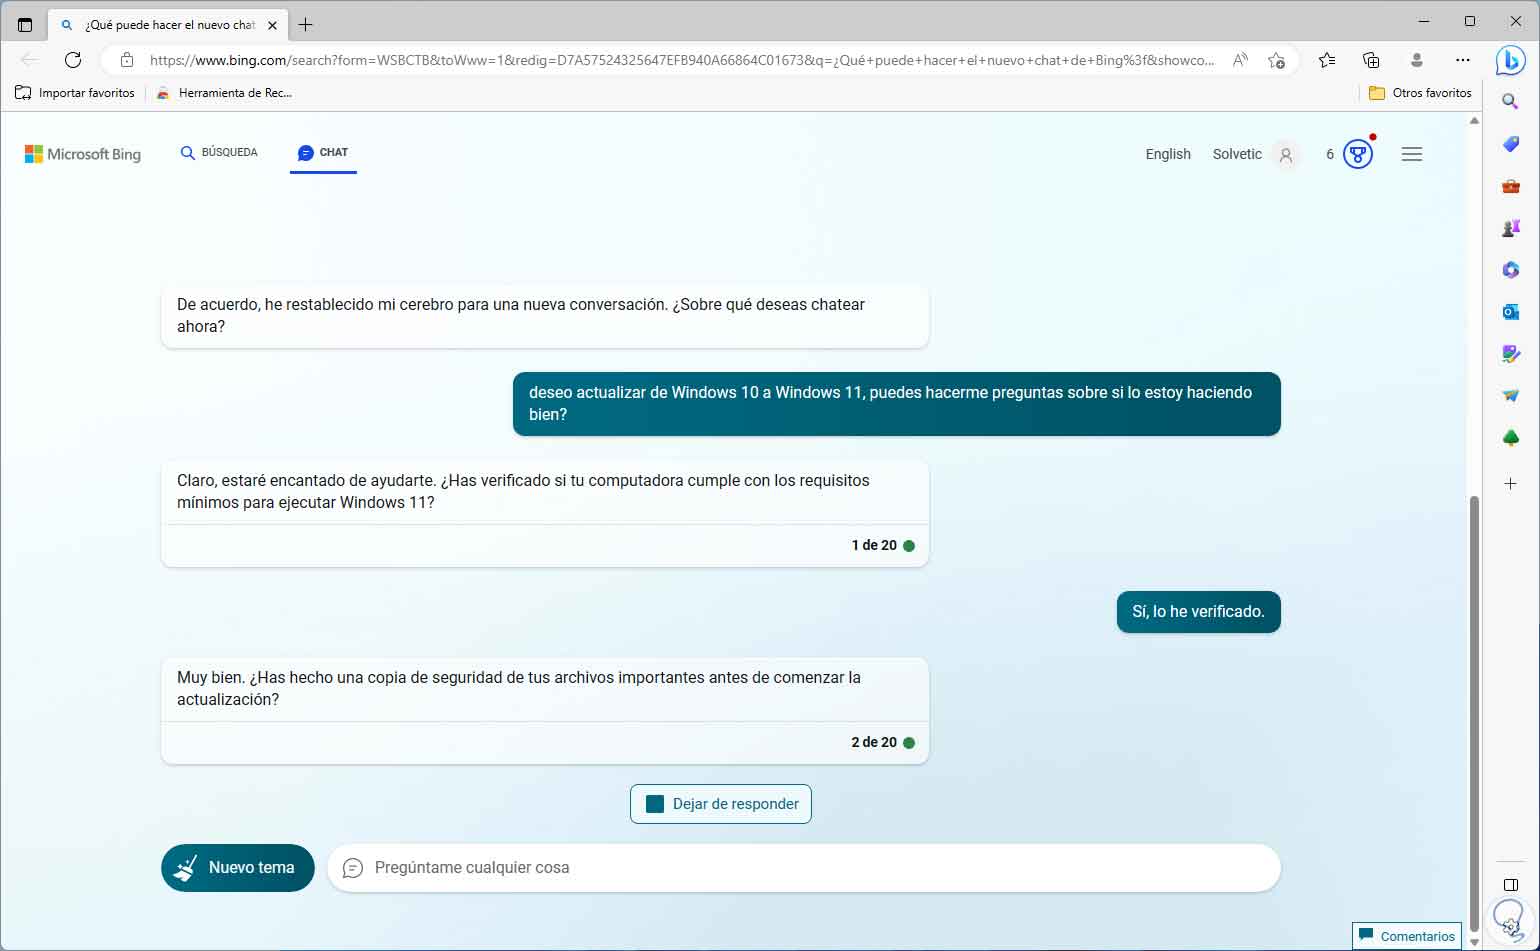This screenshot has width=1540, height=951.
Task: Open the Tools briefcase icon in sidebar
Action: click(x=1510, y=186)
